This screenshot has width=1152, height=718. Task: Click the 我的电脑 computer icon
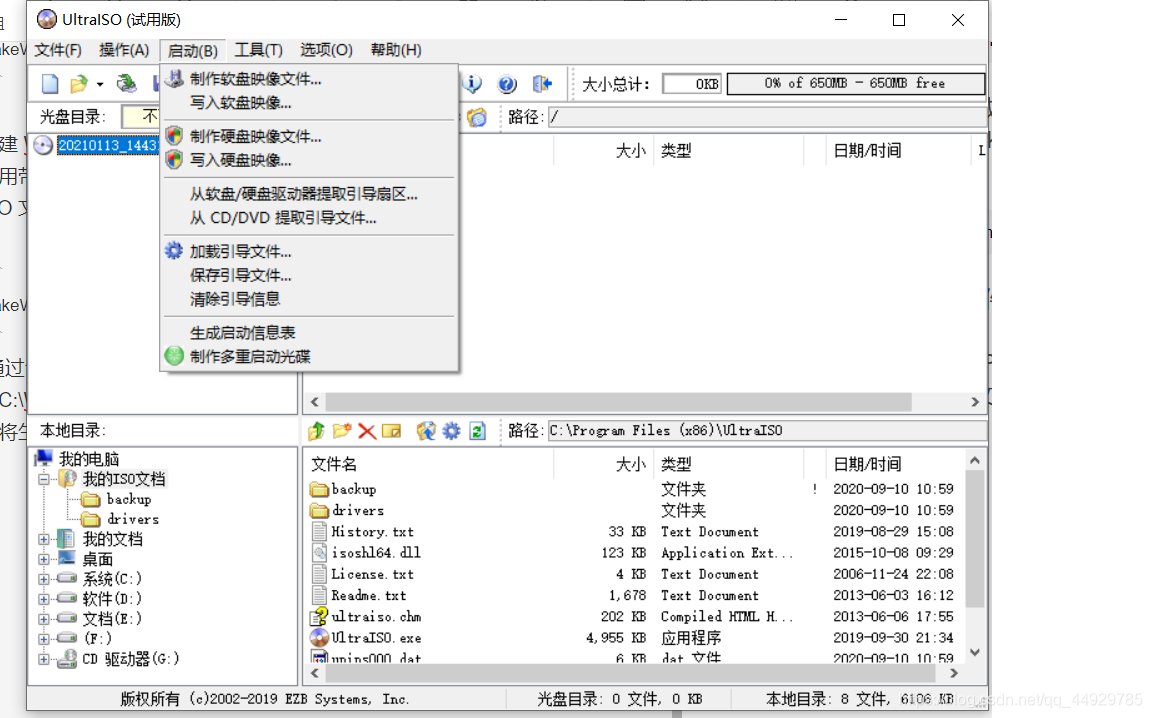44,459
